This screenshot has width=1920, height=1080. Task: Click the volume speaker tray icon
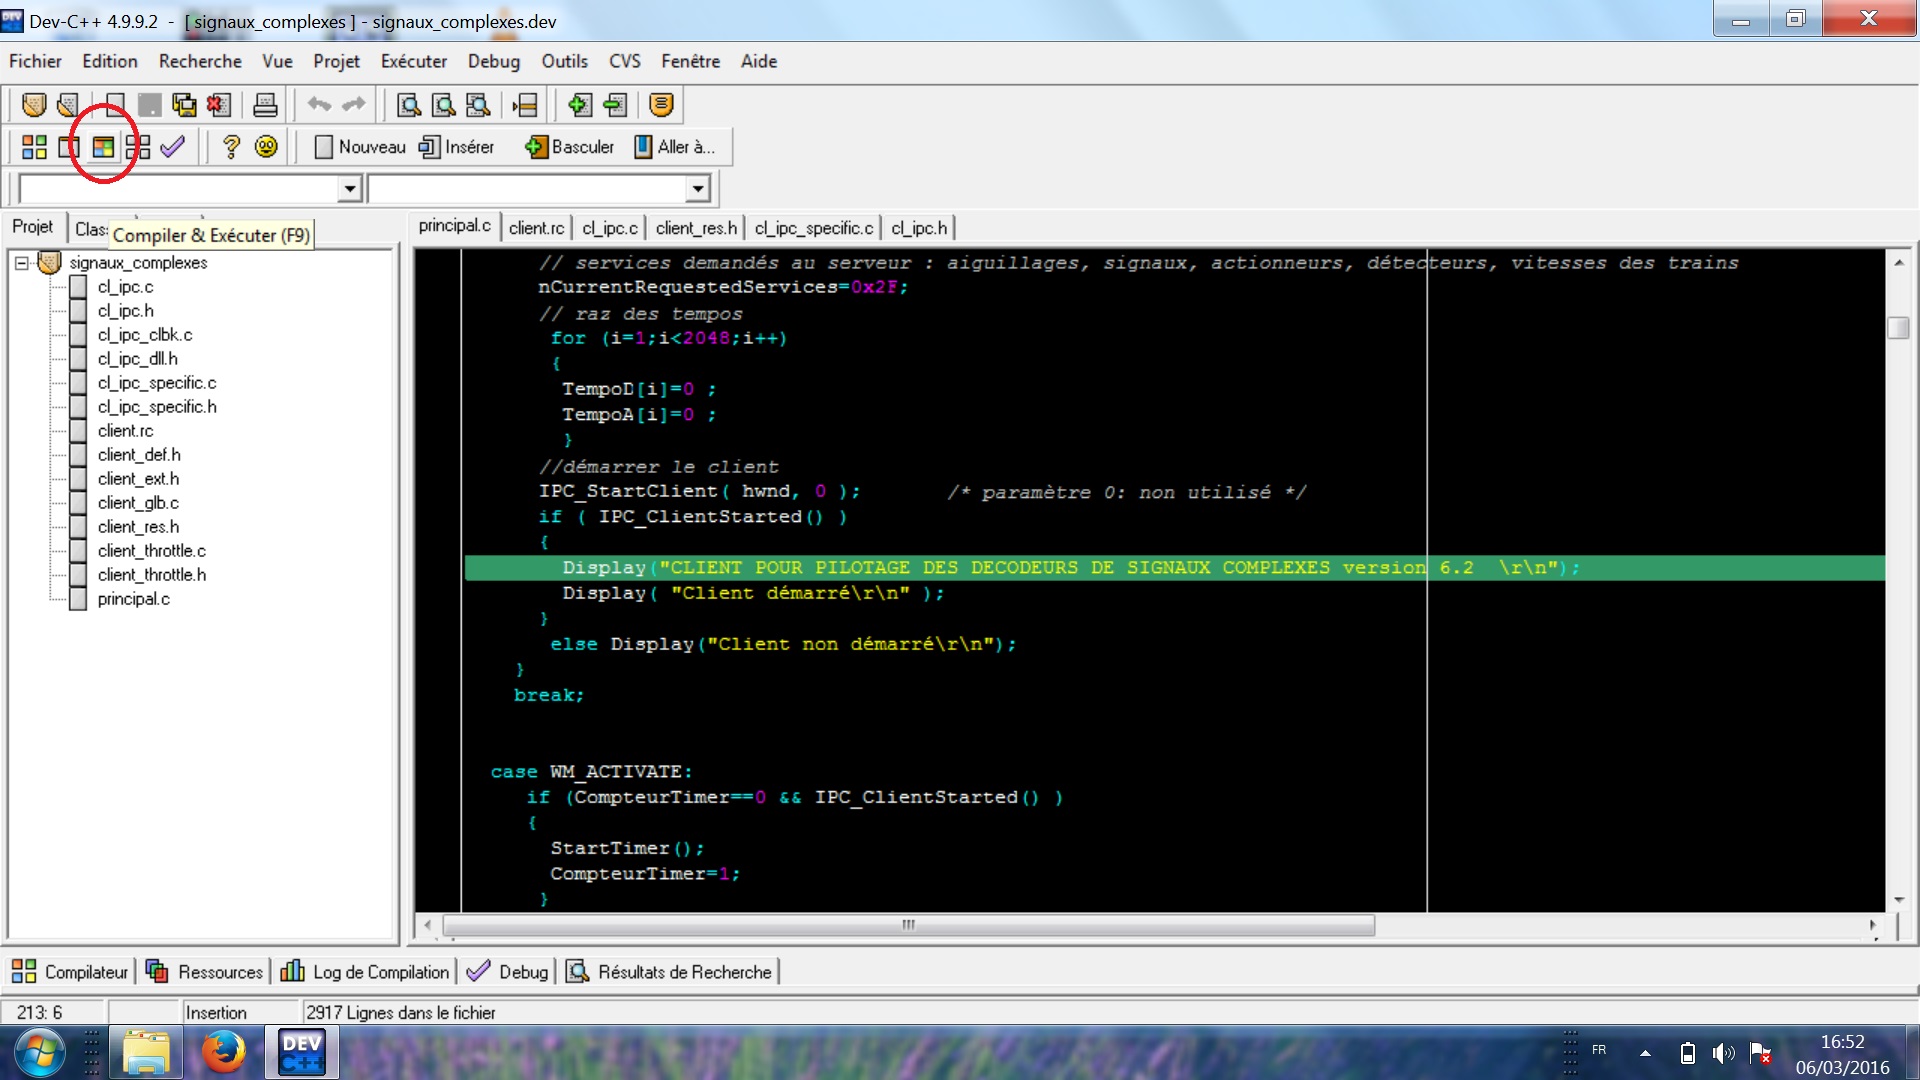(1723, 1053)
